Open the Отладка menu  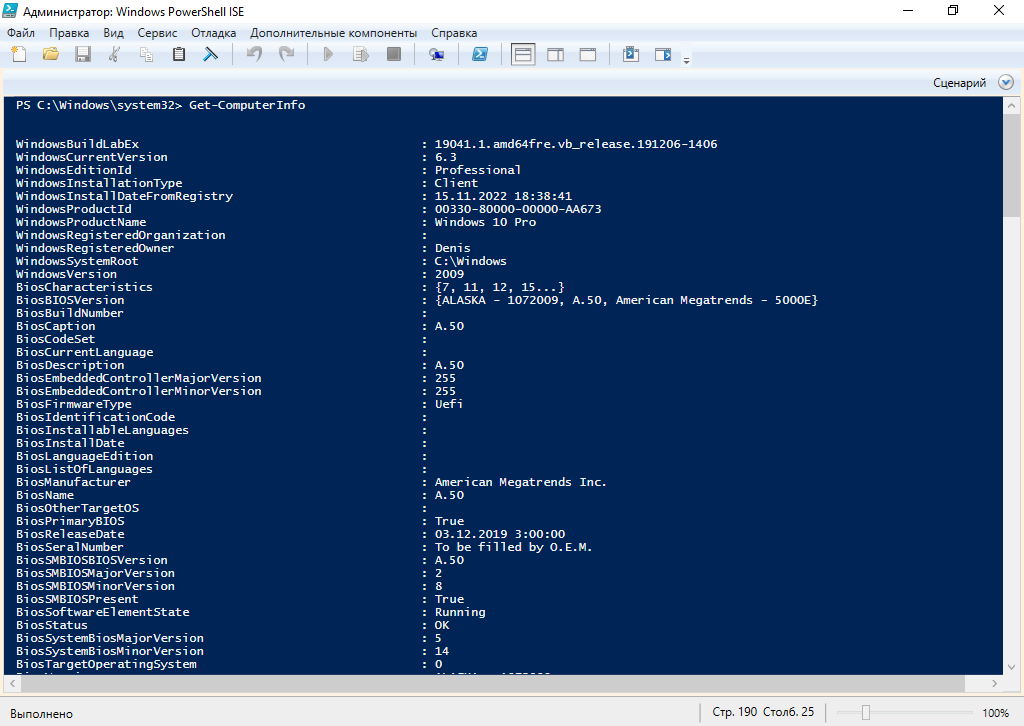213,32
